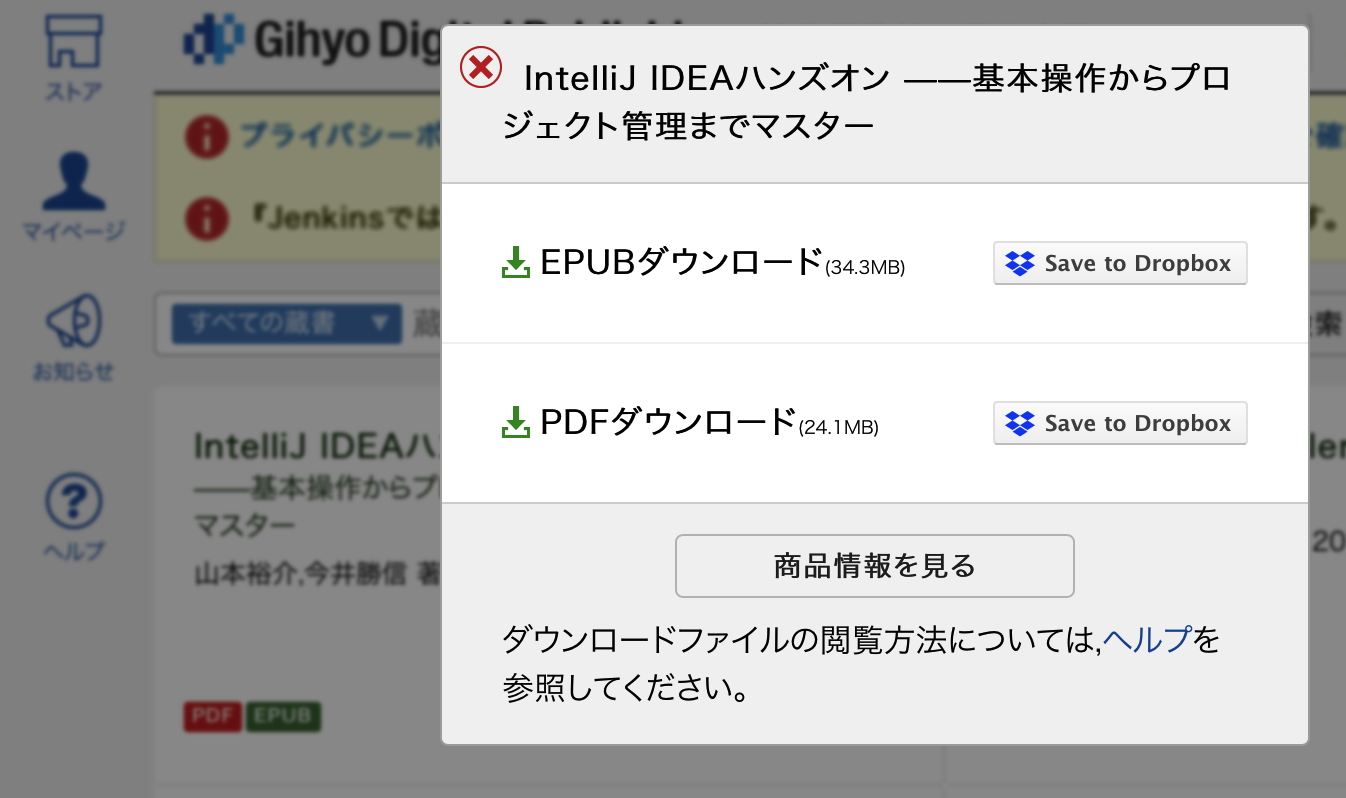Go to My Page (マイページ) icon
This screenshot has width=1346, height=798.
[74, 195]
